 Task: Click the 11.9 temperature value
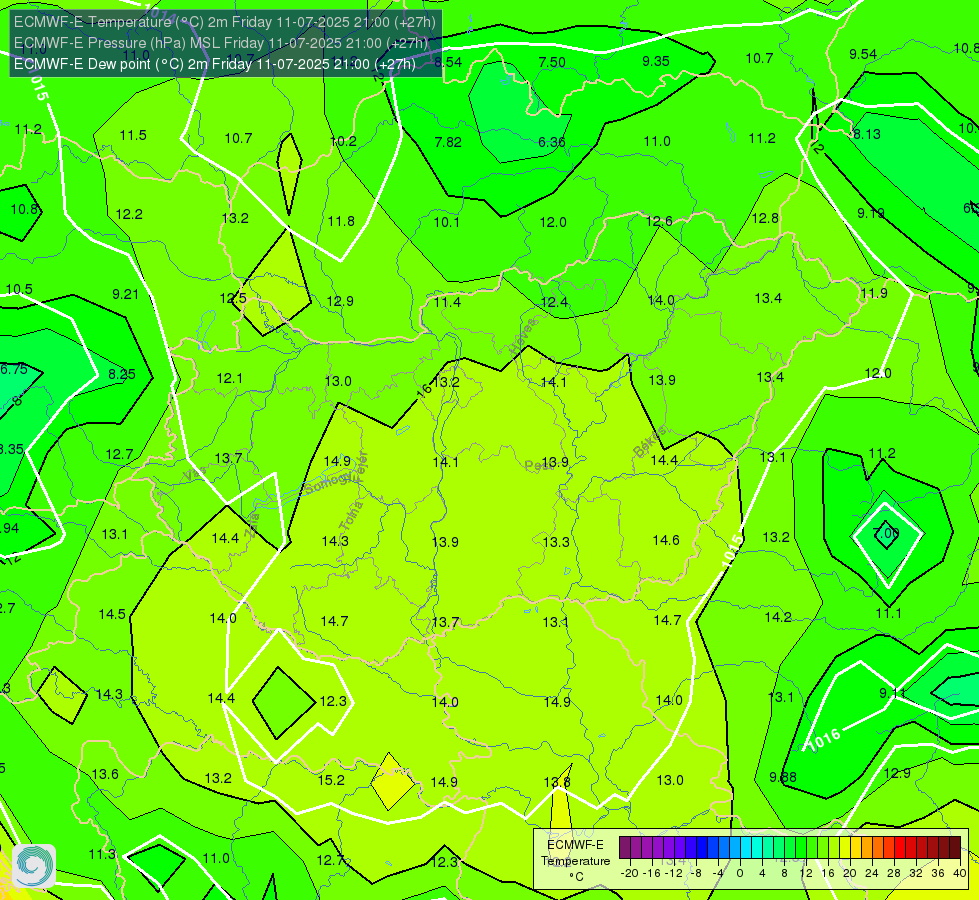coord(874,294)
